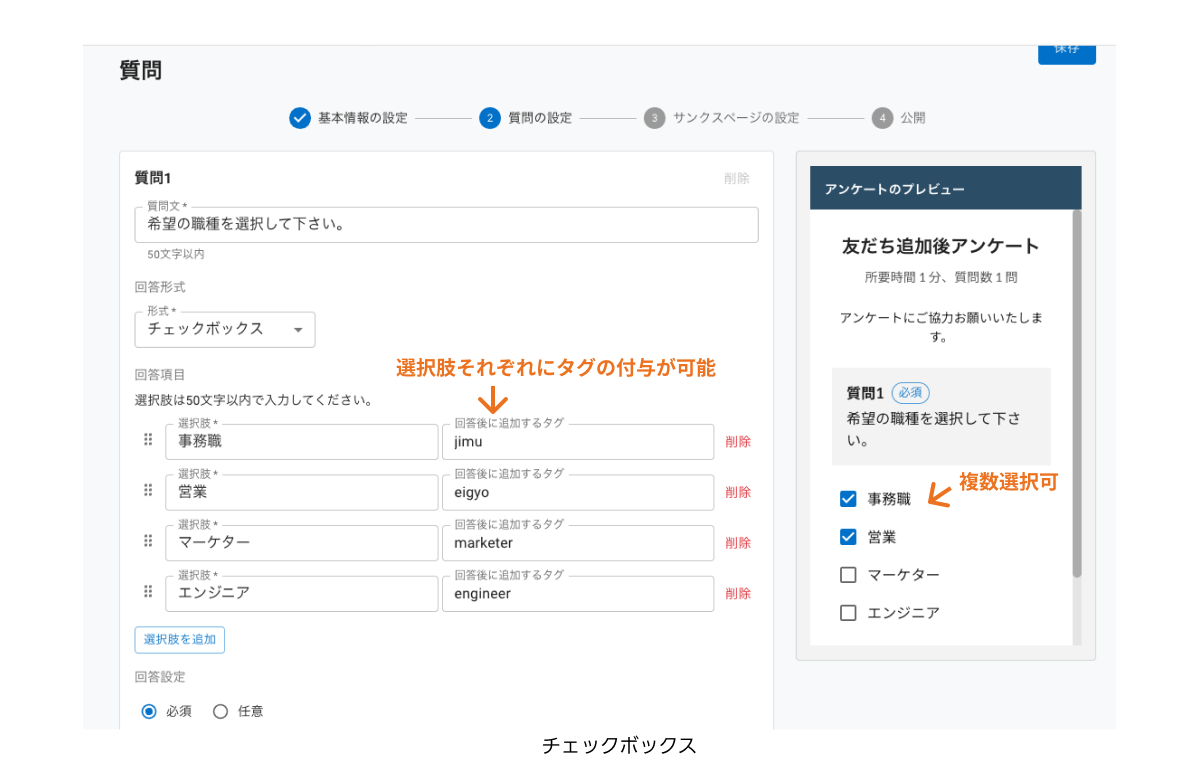Screen dimensions: 1200x773
Task: Delete the 営業 option row
Action: 738,492
